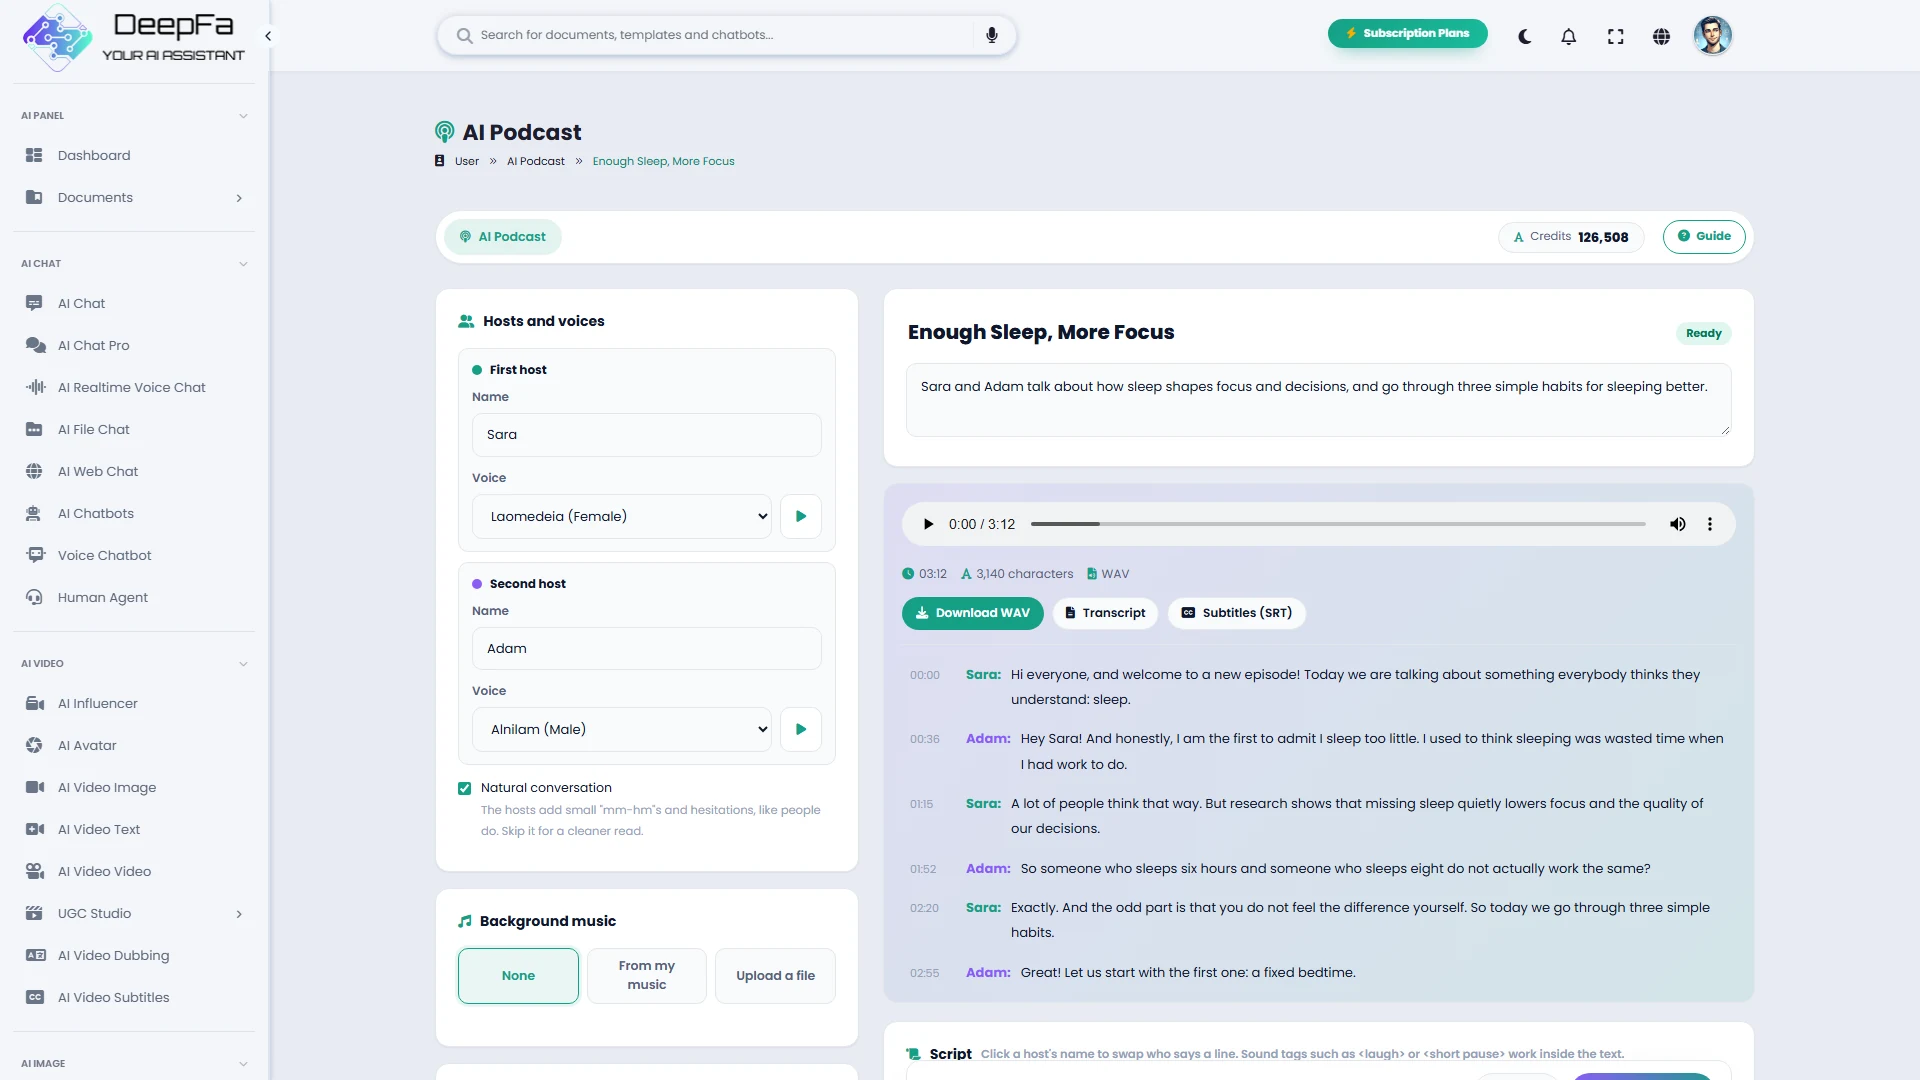Seek on the audio progress bar
The image size is (1920, 1080).
[1338, 524]
